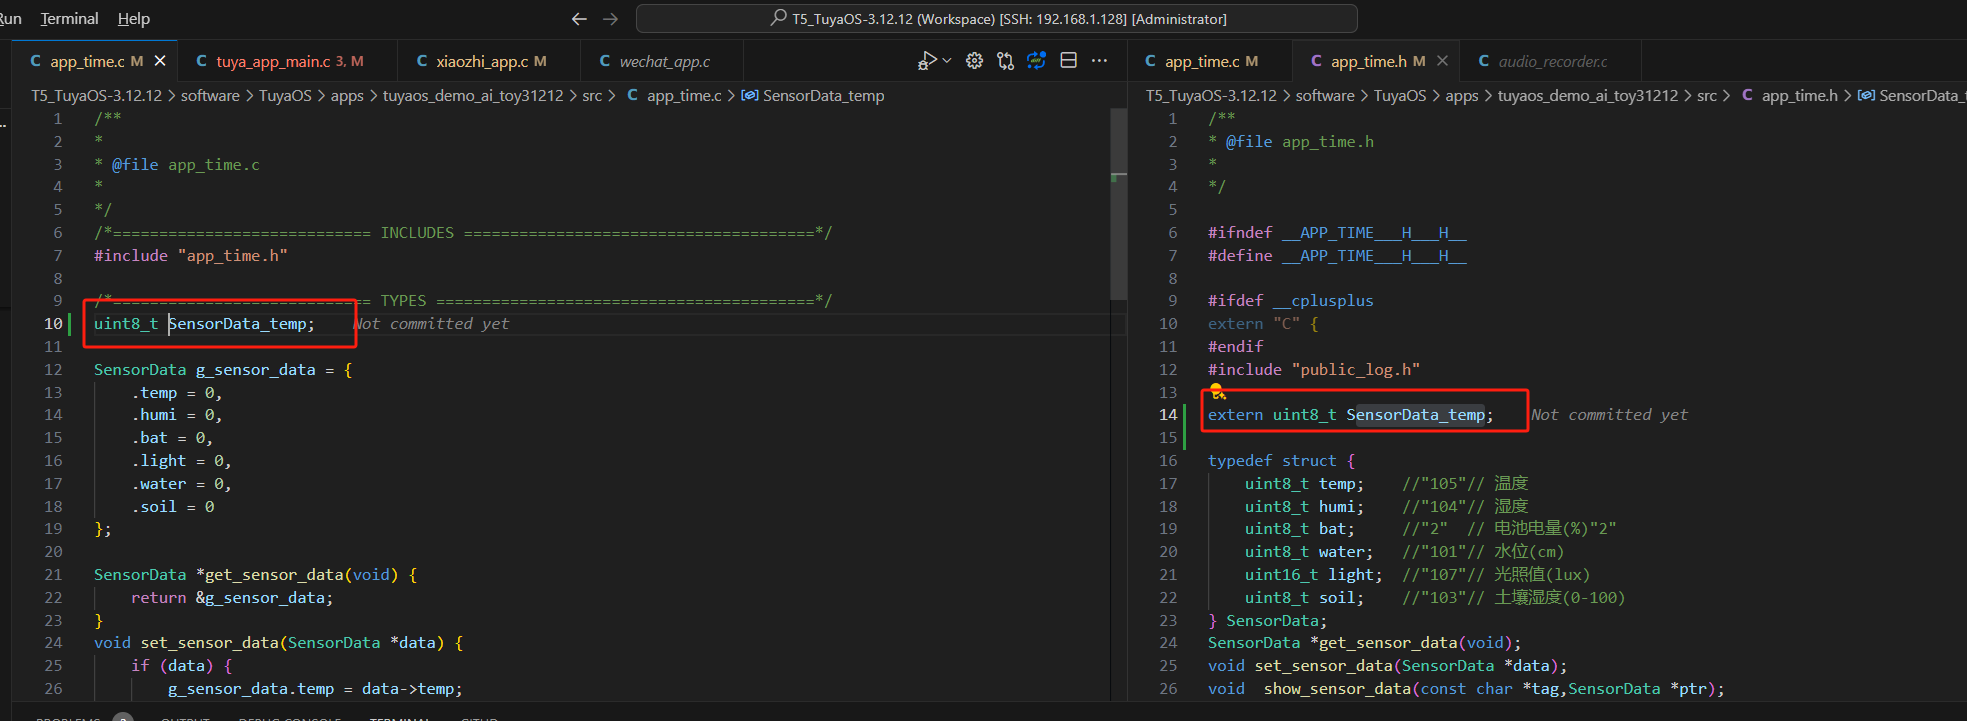
Task: Expand the Run or Debug dropdown chevron
Action: point(947,61)
